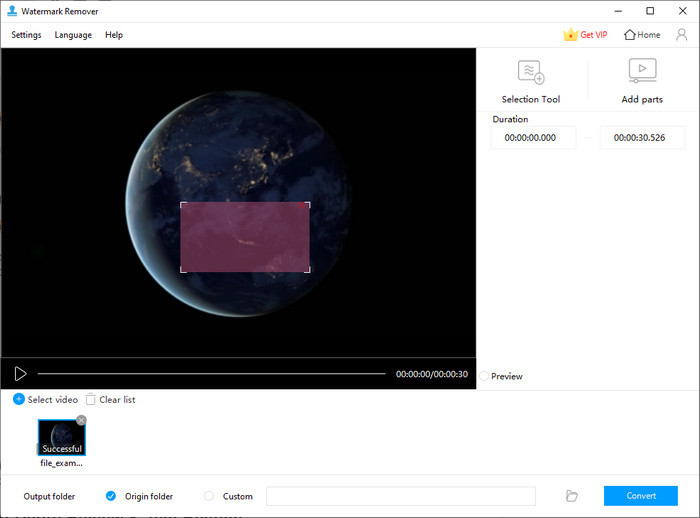Open the Language menu
The width and height of the screenshot is (700, 518).
[73, 35]
